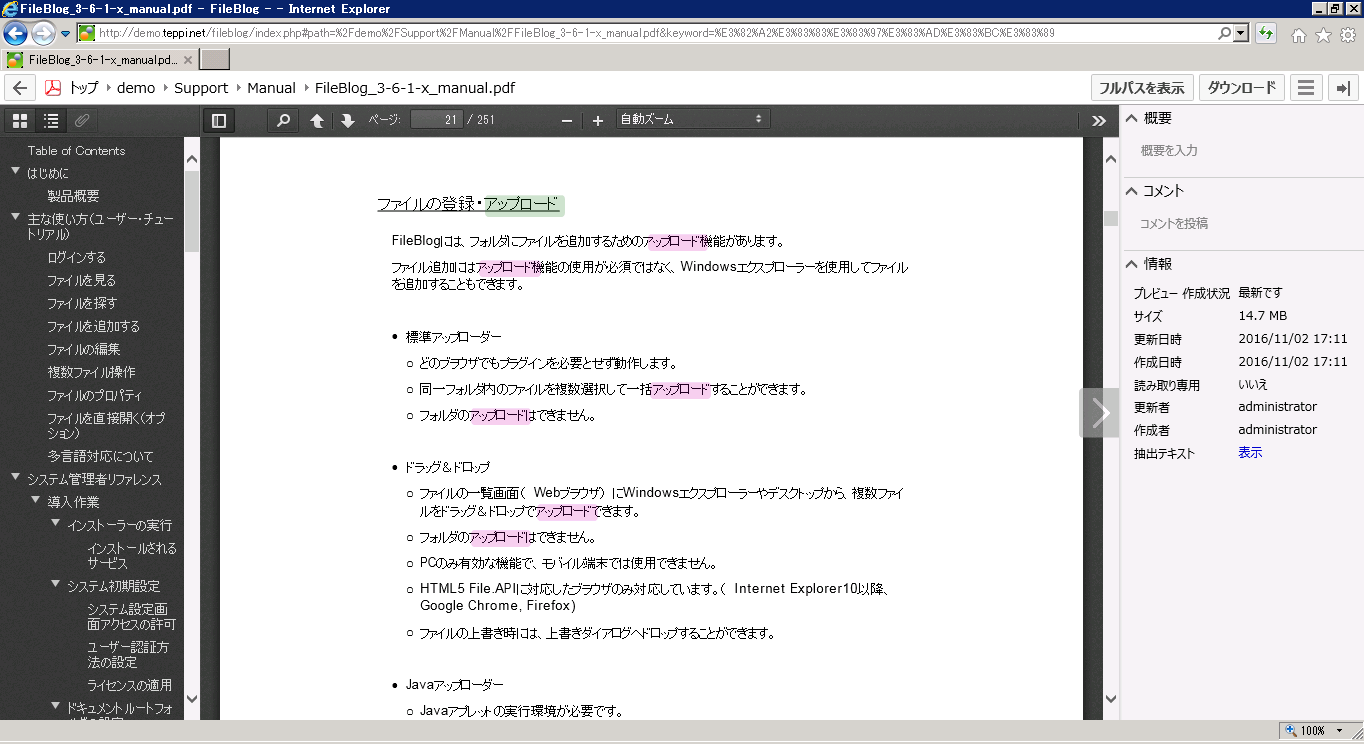Click the ダウンロード button

(x=1242, y=88)
